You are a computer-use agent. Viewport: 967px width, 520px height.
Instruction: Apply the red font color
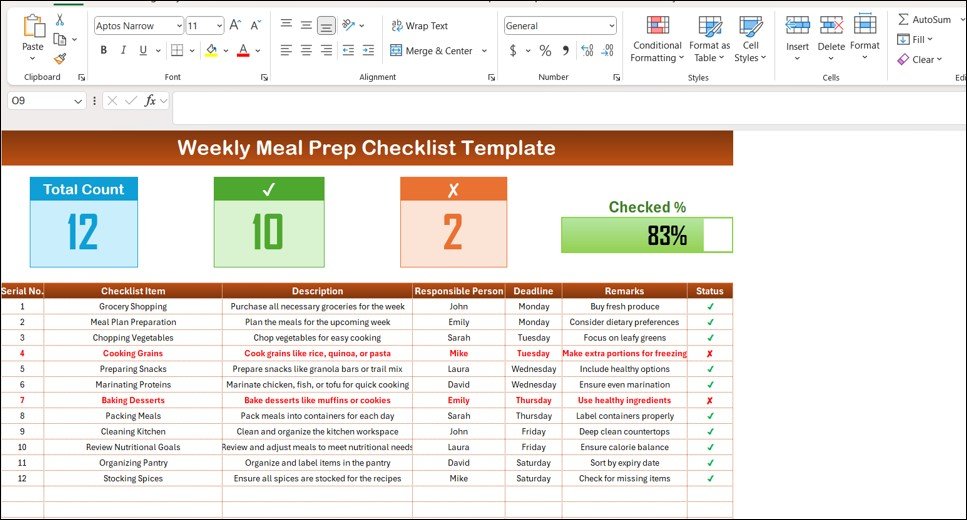[243, 51]
